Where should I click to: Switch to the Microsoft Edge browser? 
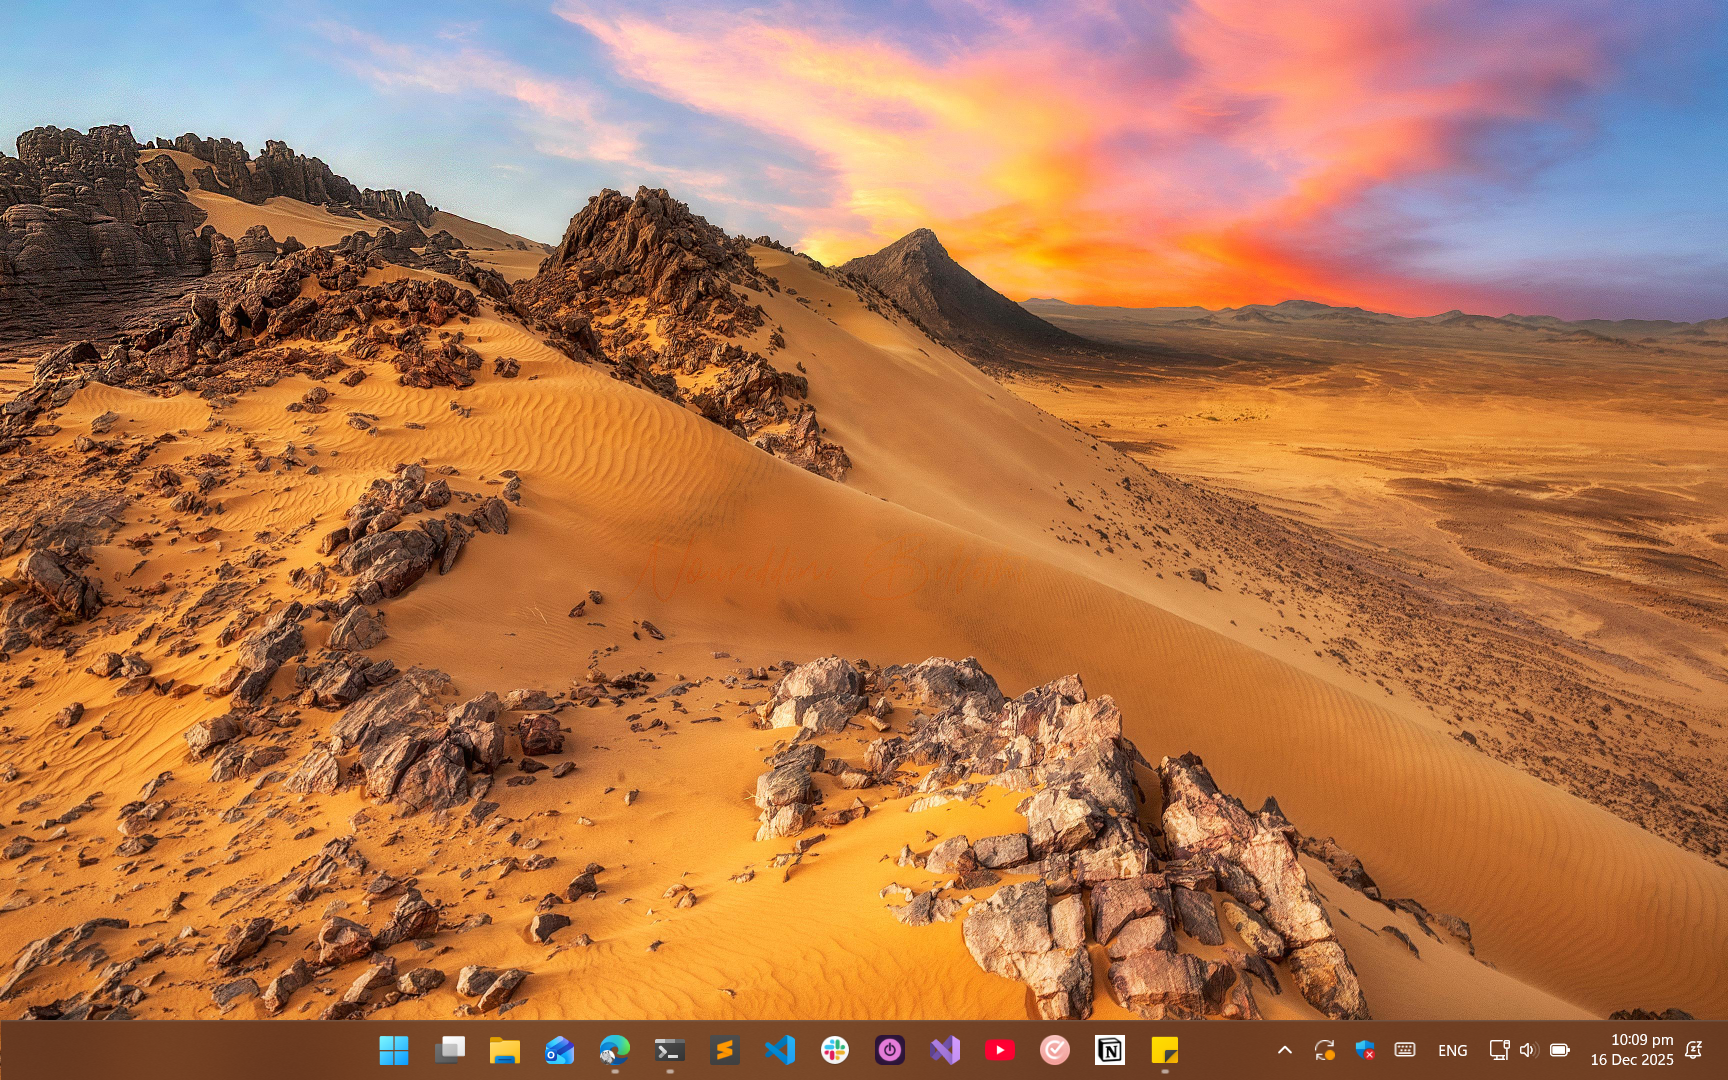point(615,1050)
